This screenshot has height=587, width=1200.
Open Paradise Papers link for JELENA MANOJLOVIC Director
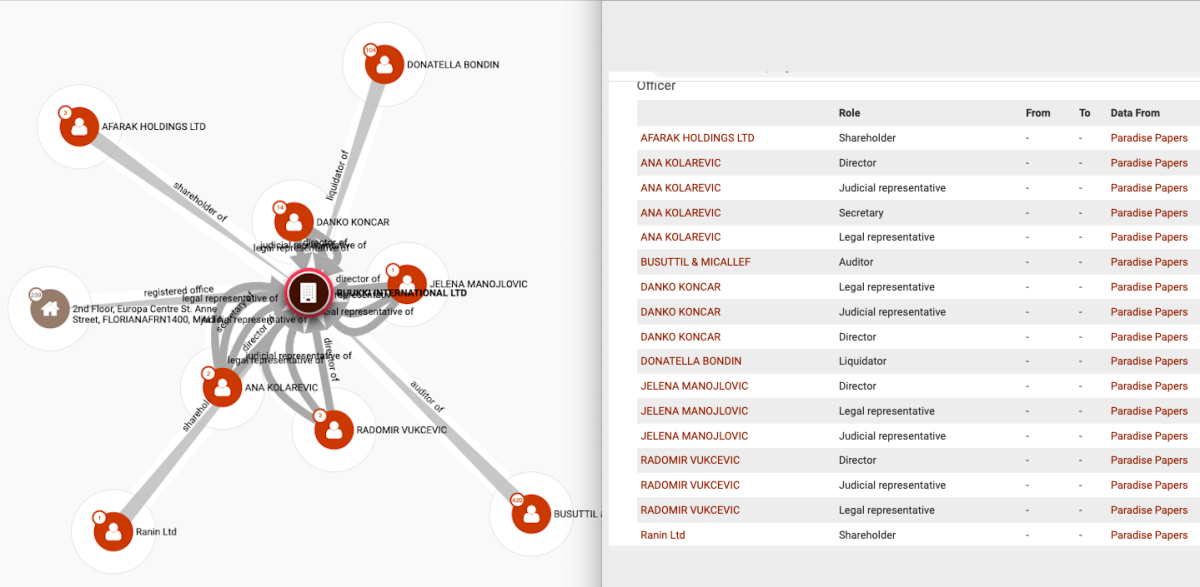click(1149, 386)
